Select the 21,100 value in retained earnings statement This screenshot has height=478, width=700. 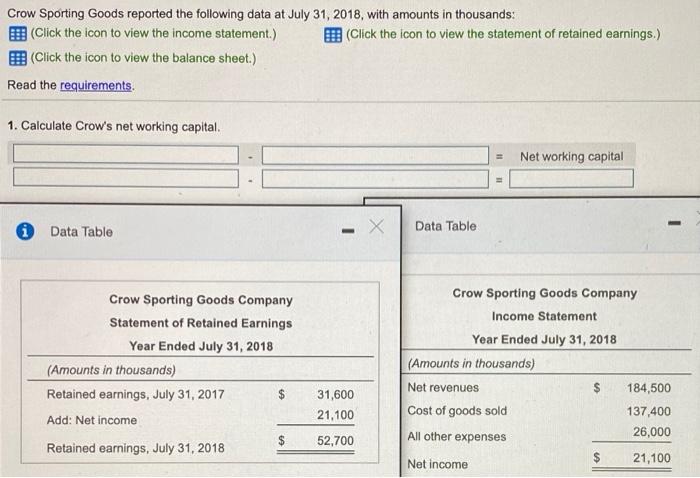coord(335,415)
